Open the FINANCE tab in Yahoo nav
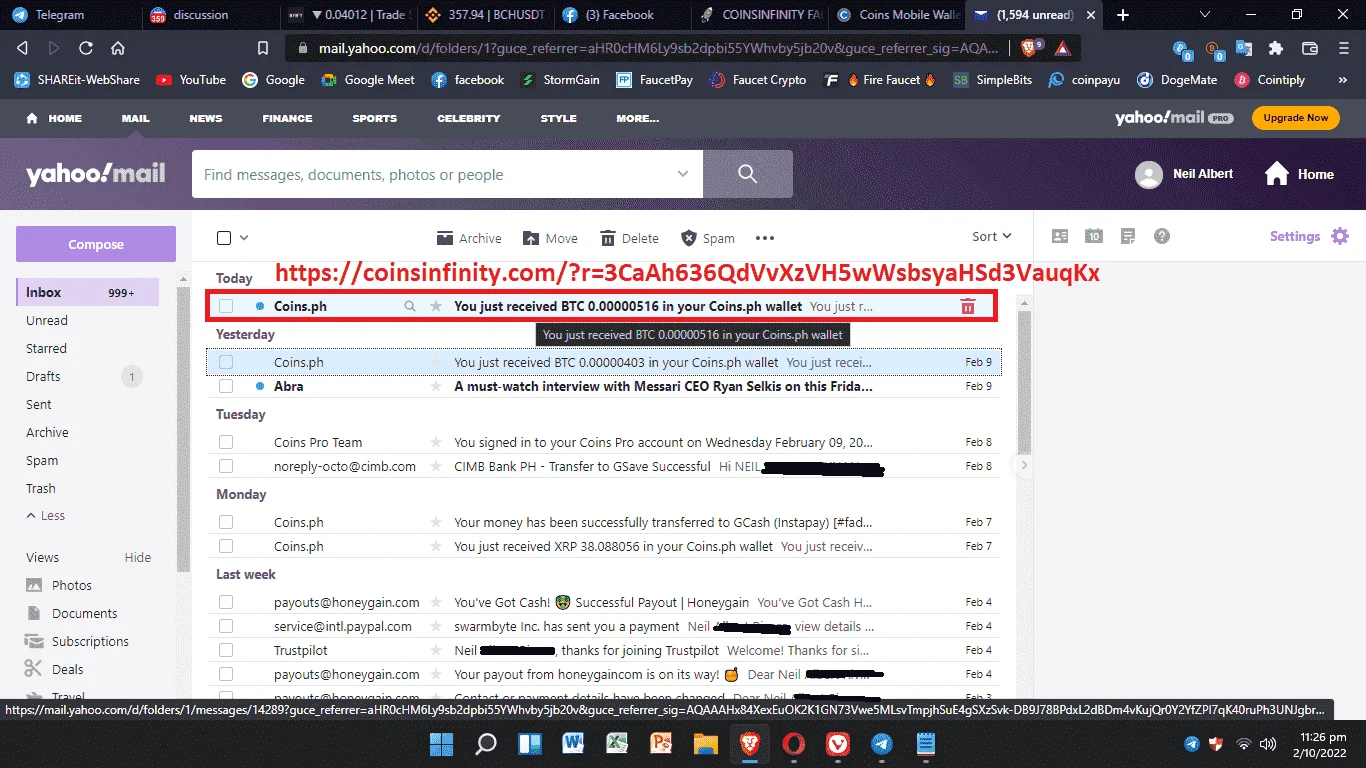The height and width of the screenshot is (768, 1366). [288, 118]
